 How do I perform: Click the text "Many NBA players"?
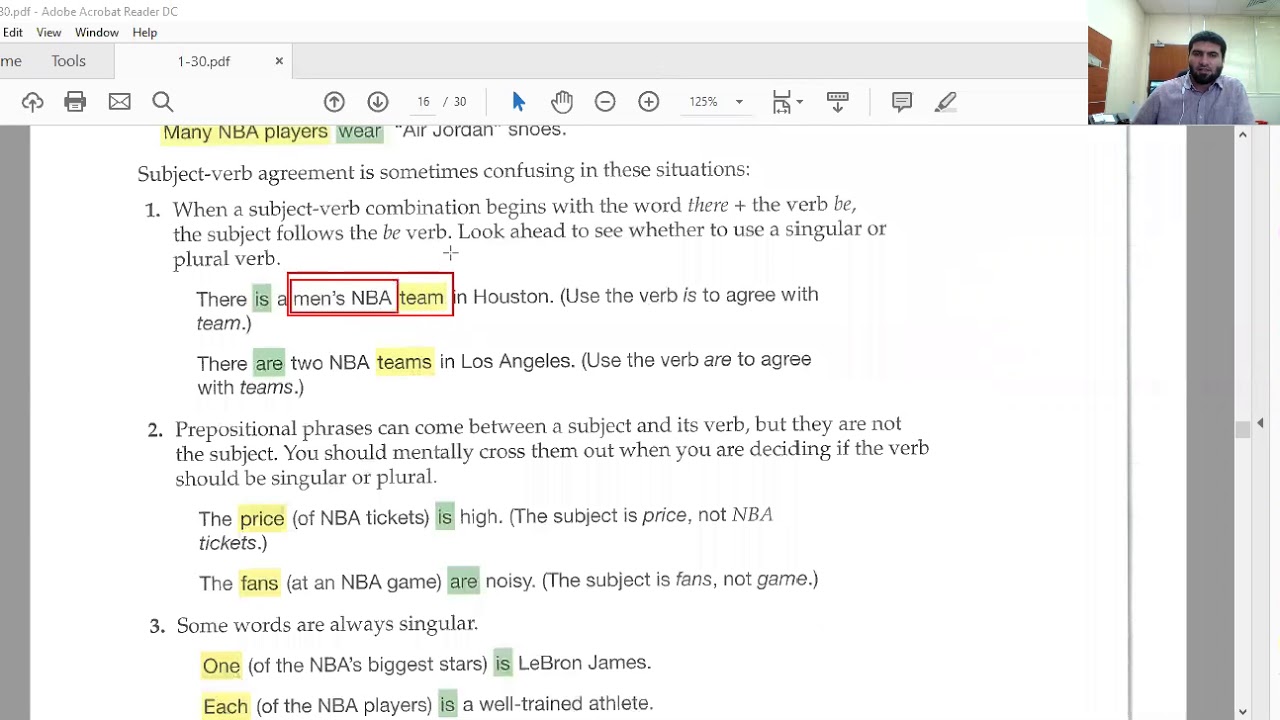(x=245, y=131)
